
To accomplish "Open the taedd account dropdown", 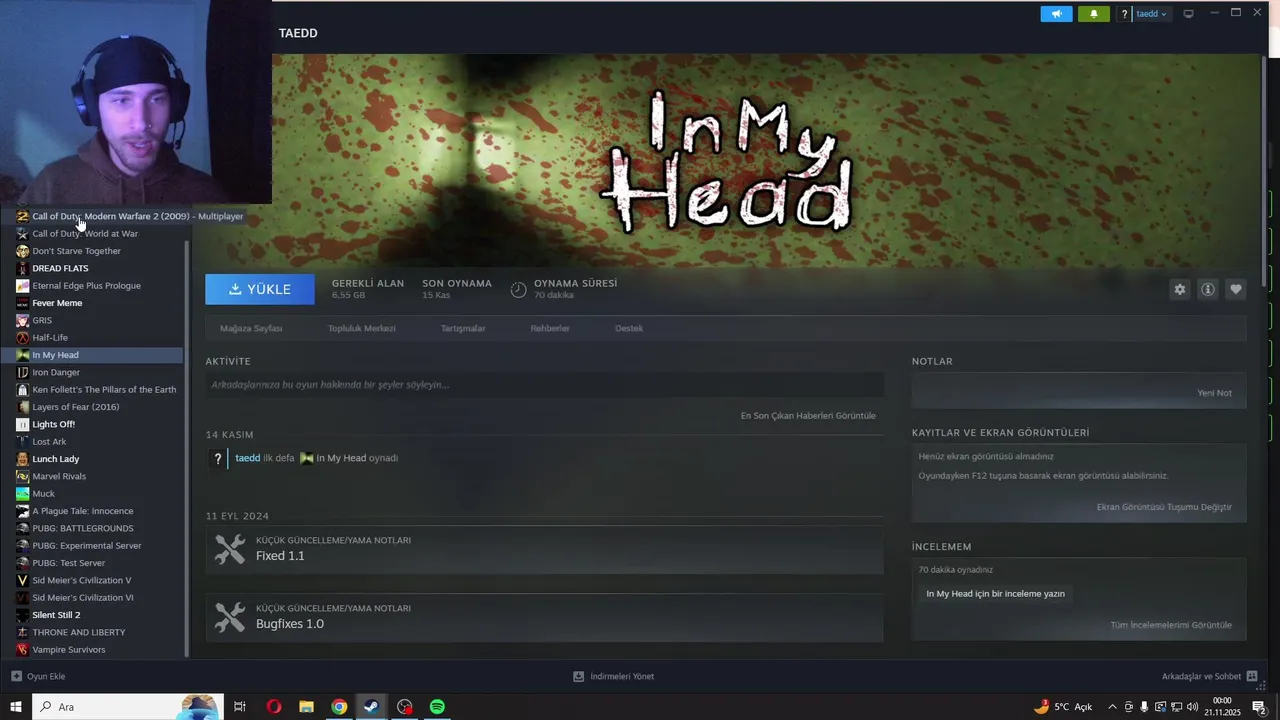I will pos(1151,14).
